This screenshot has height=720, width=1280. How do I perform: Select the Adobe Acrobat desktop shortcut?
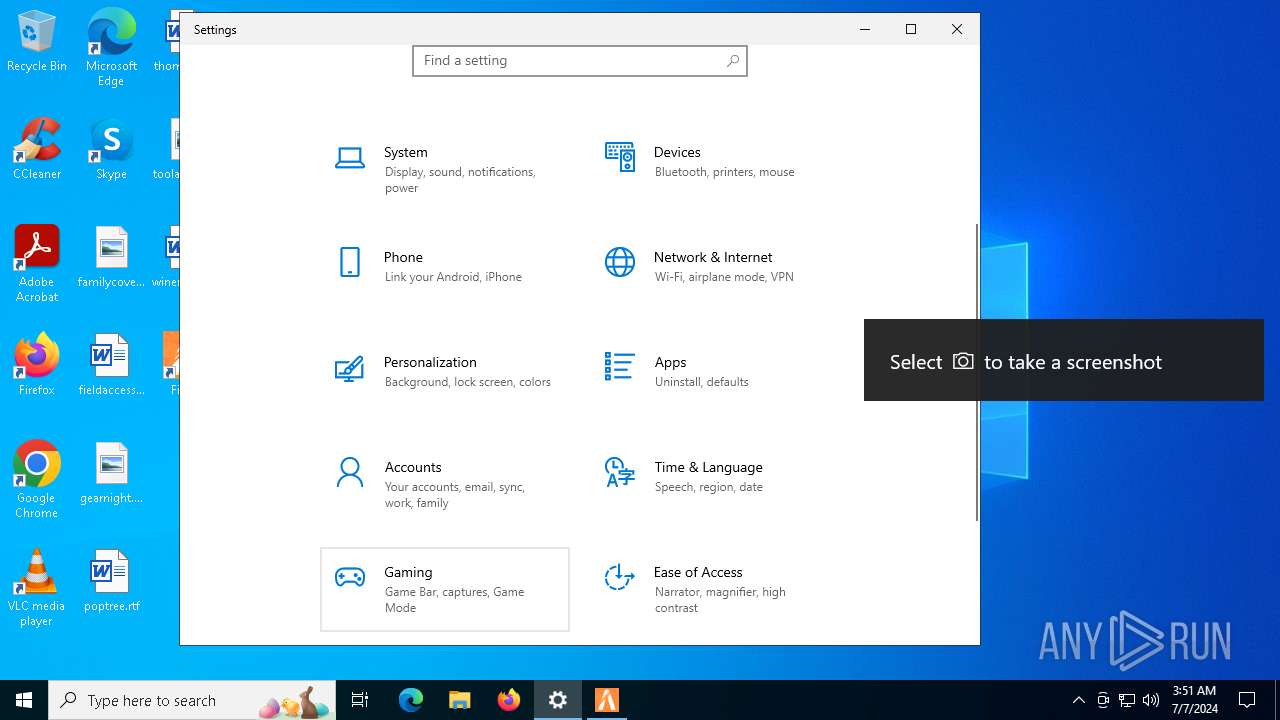[x=37, y=264]
